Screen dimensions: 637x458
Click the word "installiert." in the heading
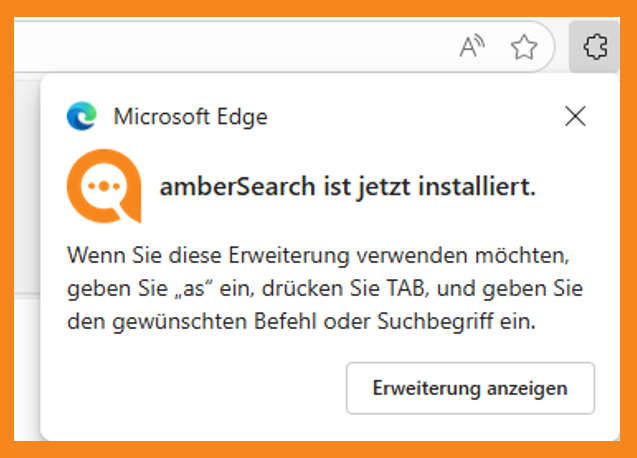click(477, 187)
